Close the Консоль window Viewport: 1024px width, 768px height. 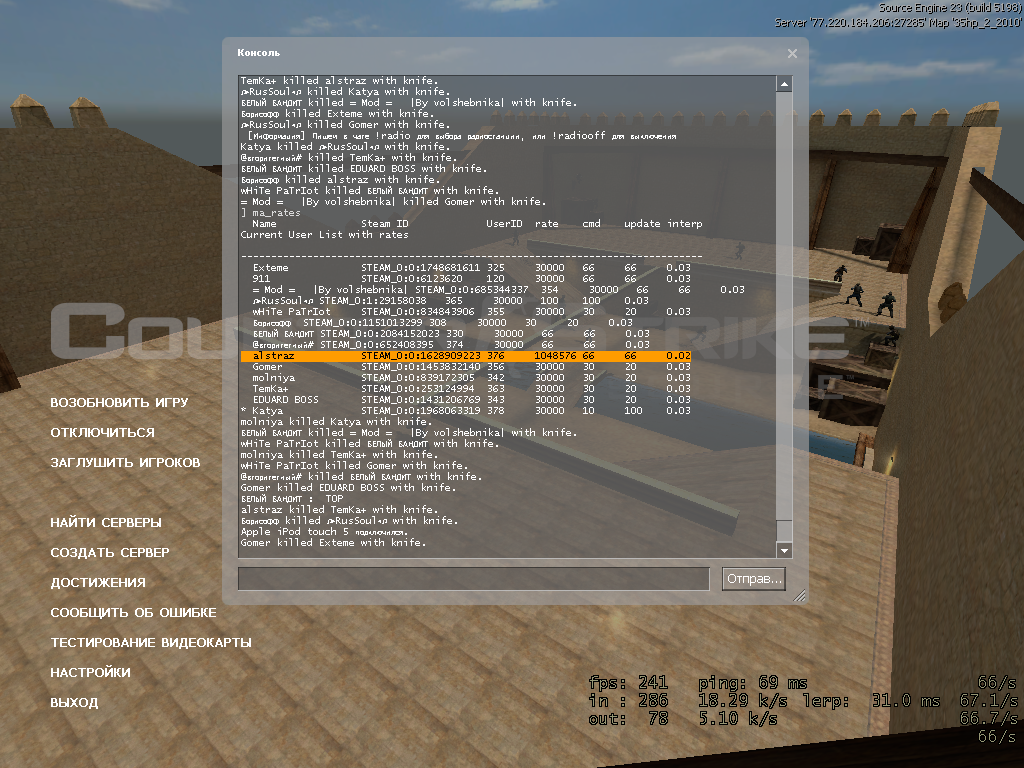(x=792, y=54)
